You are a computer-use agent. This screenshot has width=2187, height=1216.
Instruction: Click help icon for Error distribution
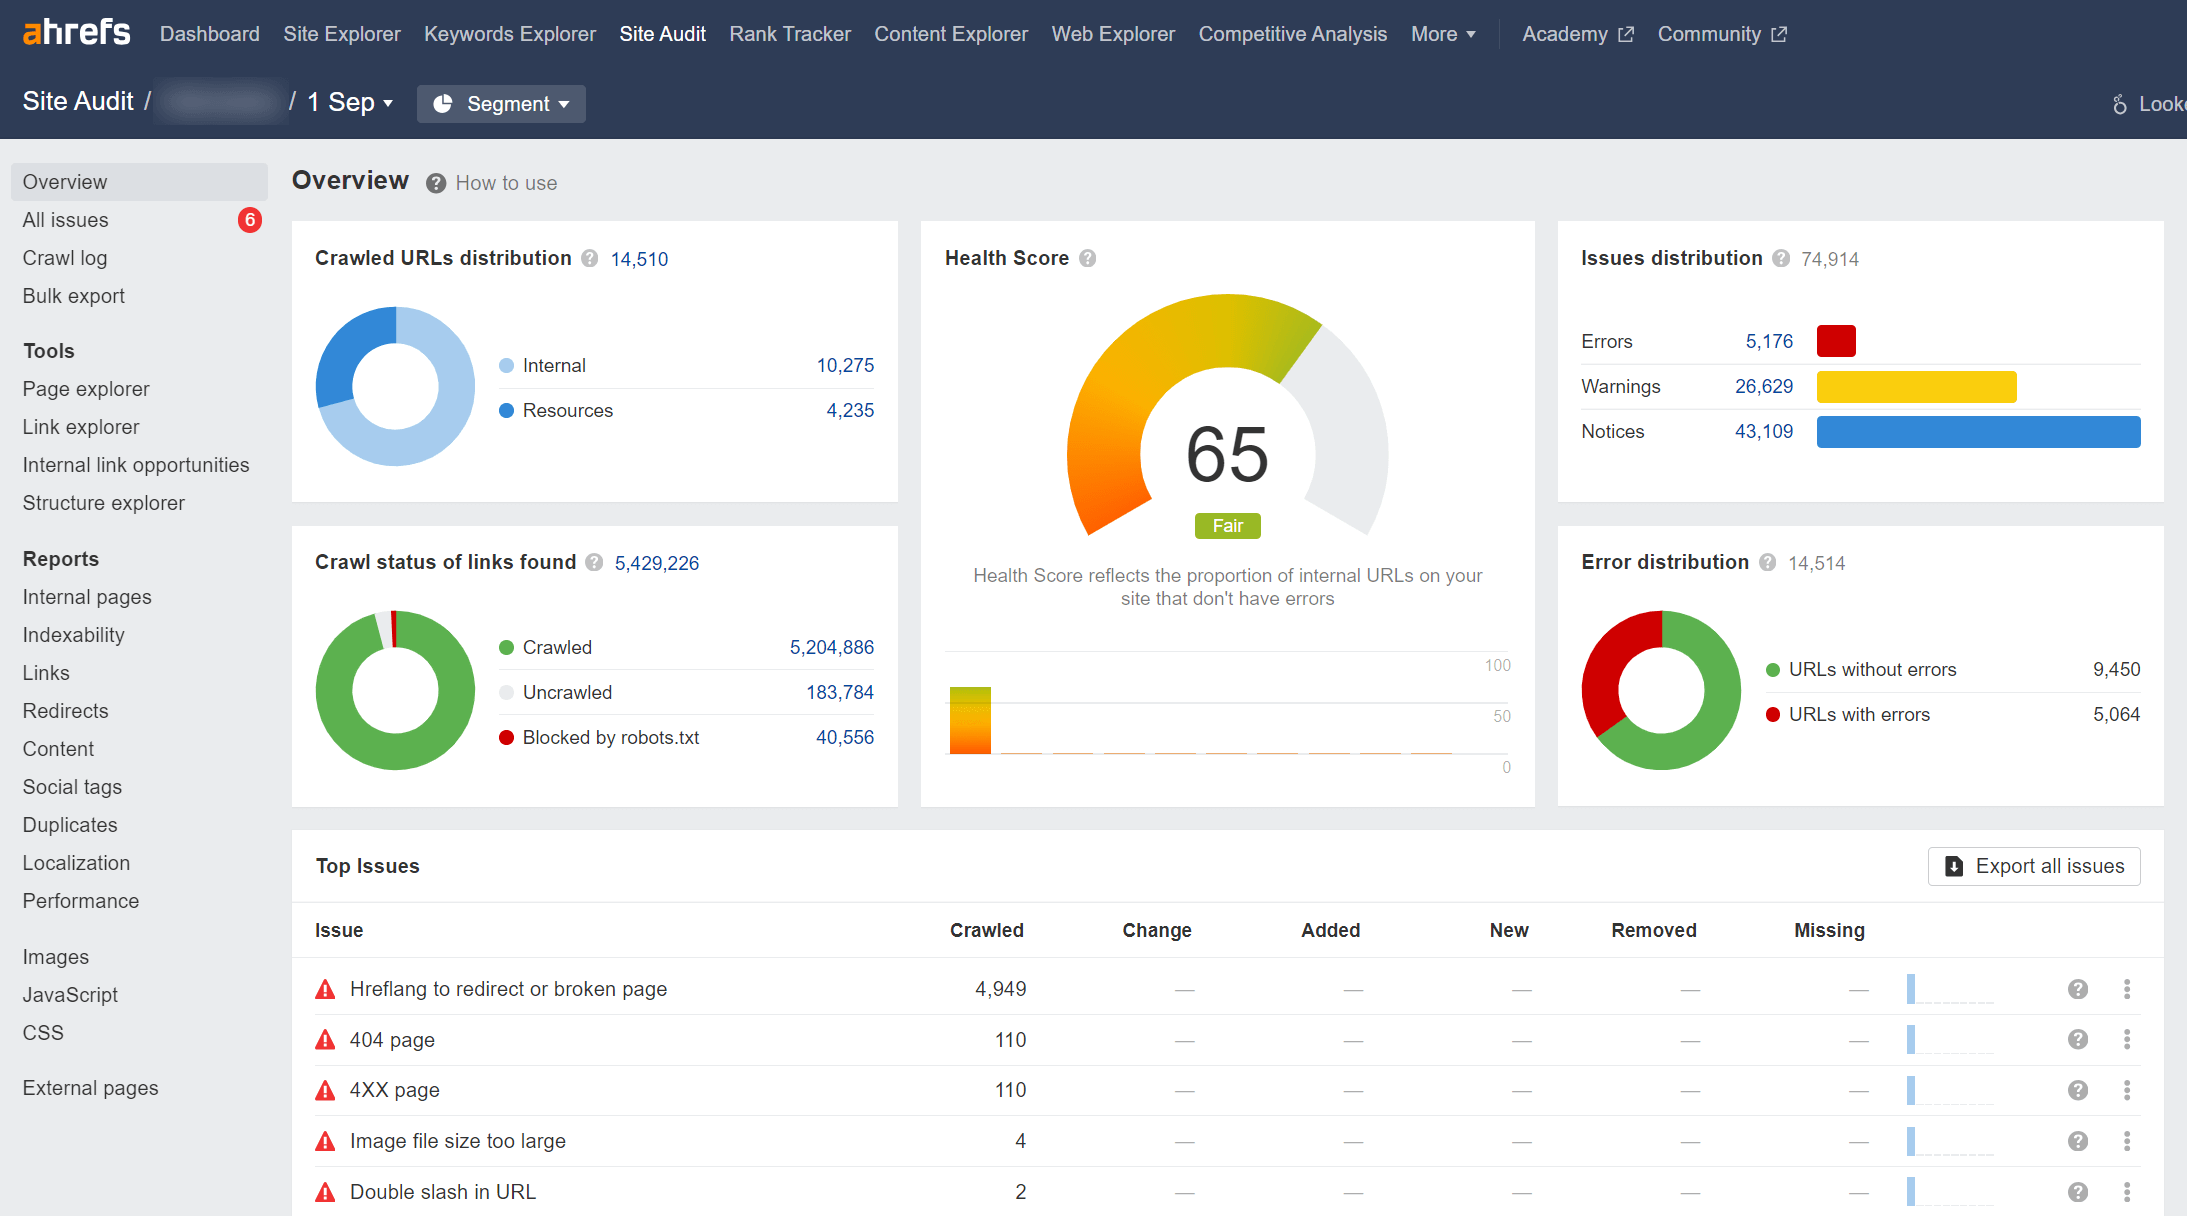point(1768,562)
